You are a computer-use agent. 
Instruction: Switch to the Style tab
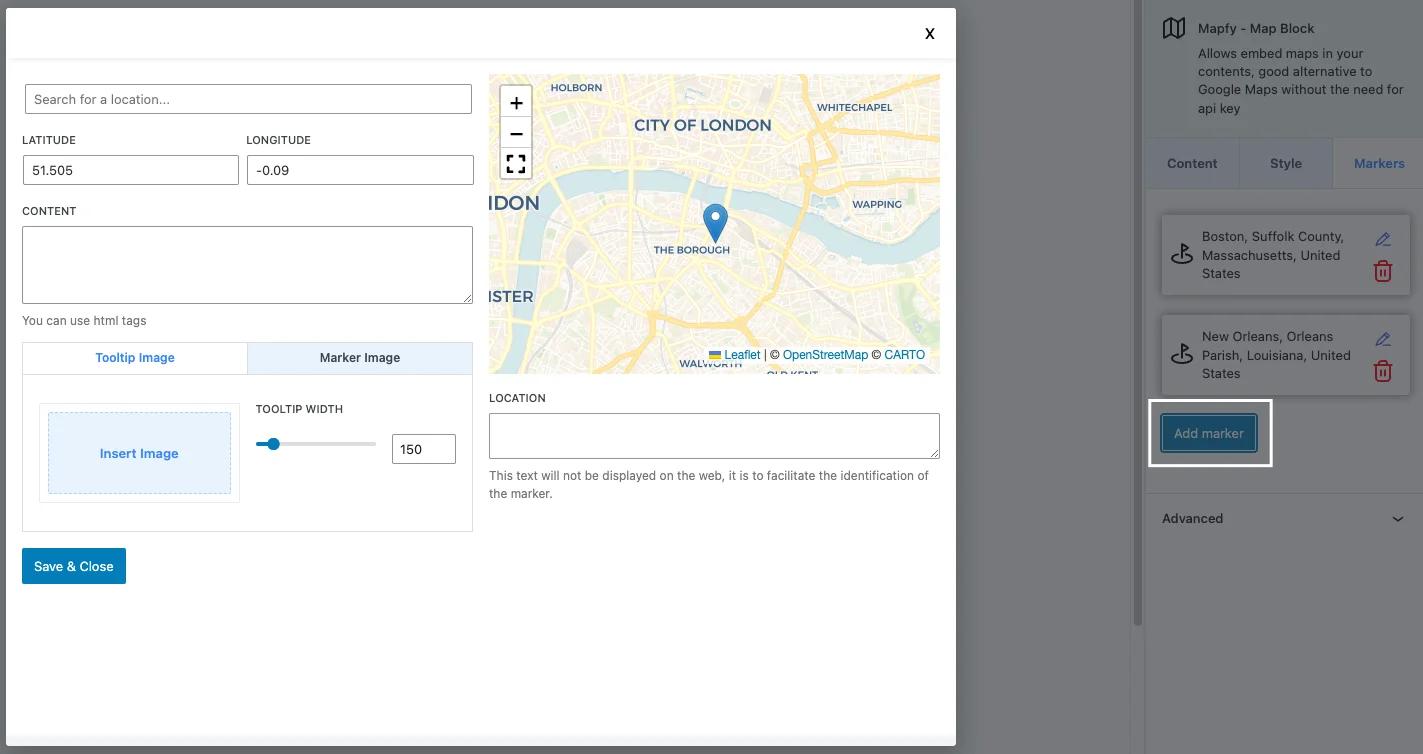click(1285, 163)
